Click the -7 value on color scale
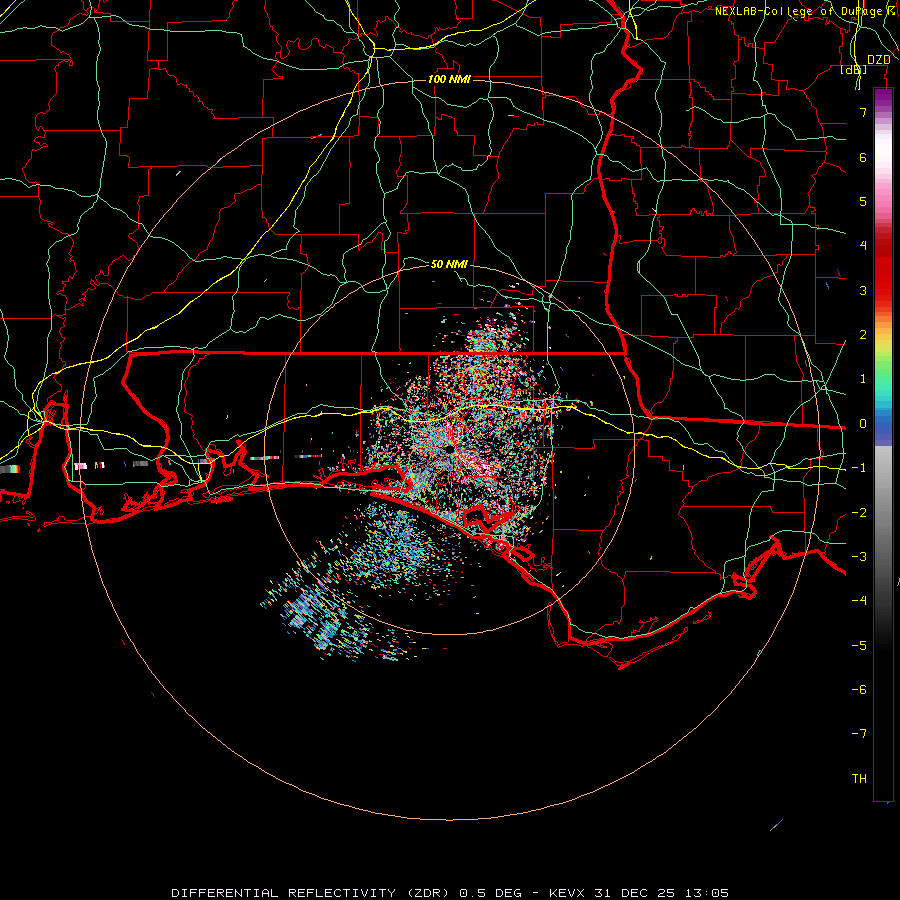 tap(859, 734)
